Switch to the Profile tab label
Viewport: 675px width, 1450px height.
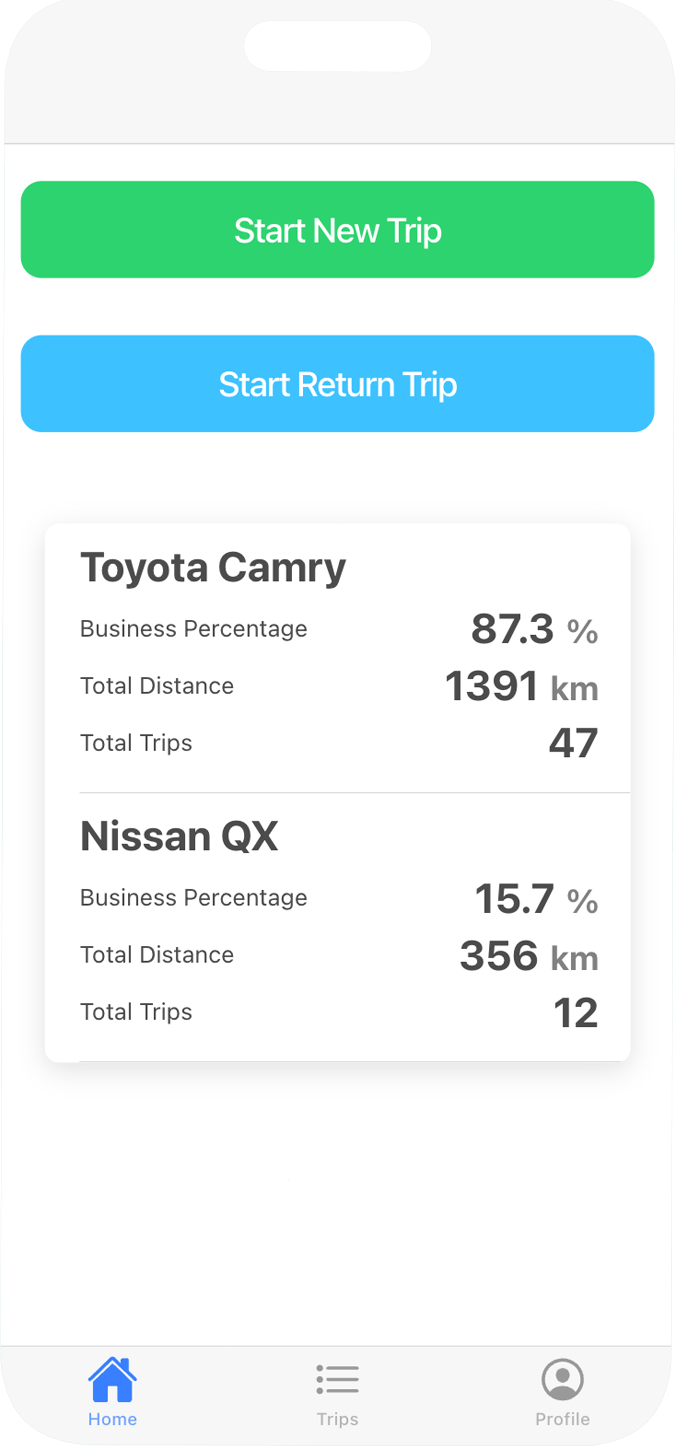point(562,1419)
